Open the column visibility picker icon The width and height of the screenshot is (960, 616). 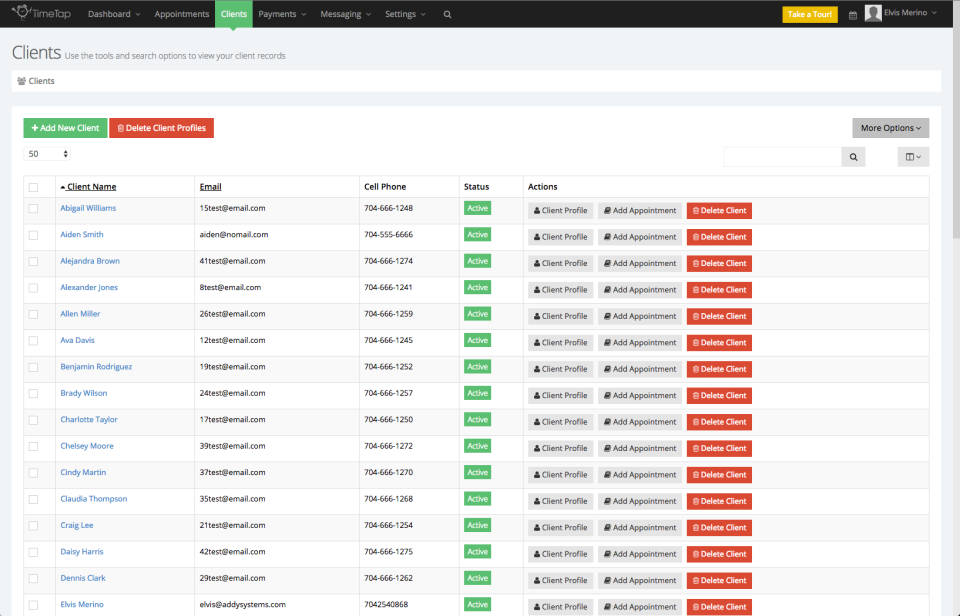pyautogui.click(x=912, y=157)
